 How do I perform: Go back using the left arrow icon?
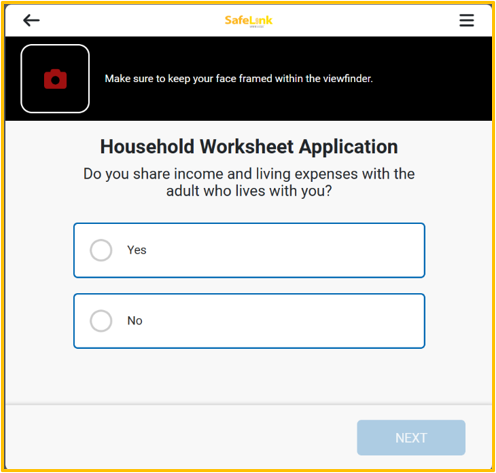[31, 20]
